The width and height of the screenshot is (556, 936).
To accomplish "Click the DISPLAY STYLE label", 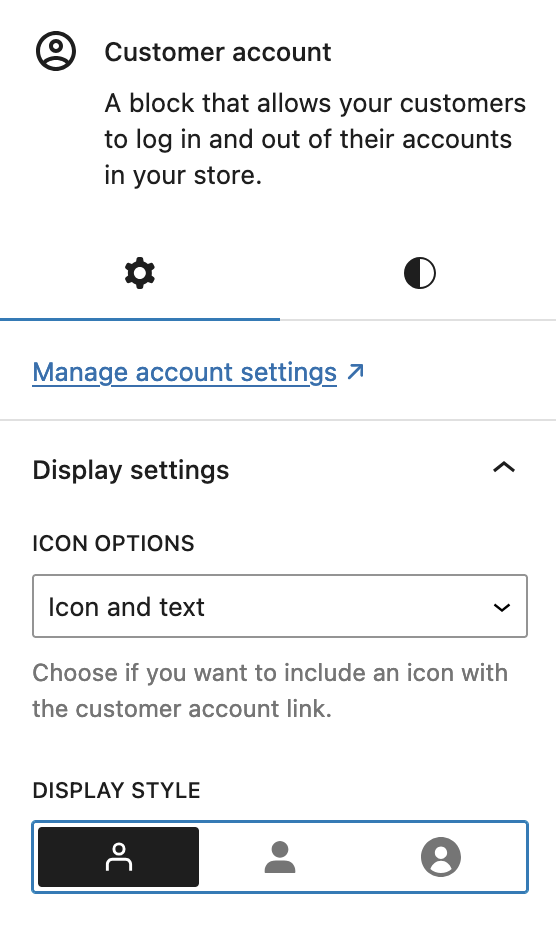I will coord(116,790).
